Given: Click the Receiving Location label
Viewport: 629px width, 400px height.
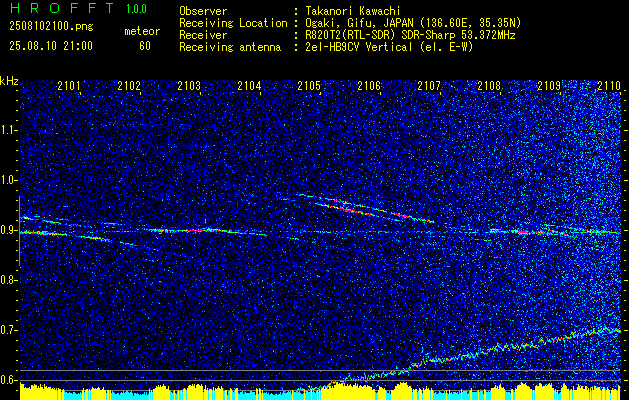Looking at the screenshot, I should (x=233, y=23).
